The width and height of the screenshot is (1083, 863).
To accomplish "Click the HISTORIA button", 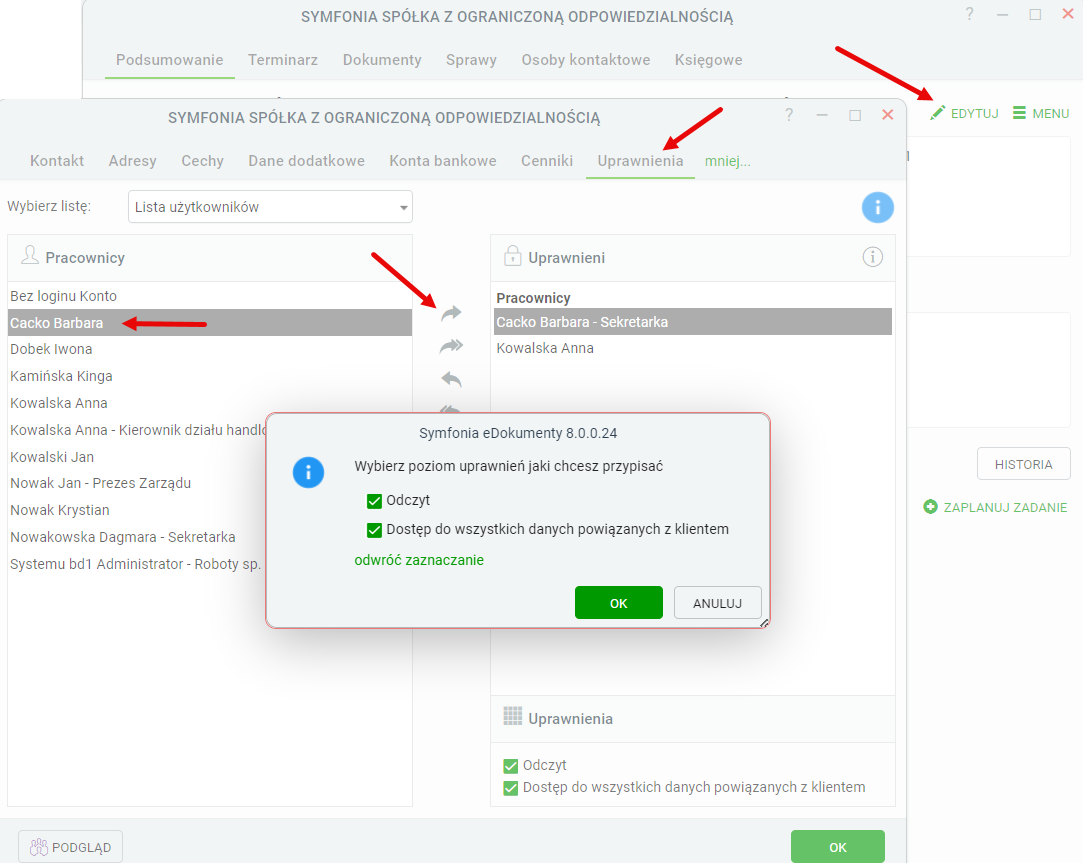I will [1024, 464].
